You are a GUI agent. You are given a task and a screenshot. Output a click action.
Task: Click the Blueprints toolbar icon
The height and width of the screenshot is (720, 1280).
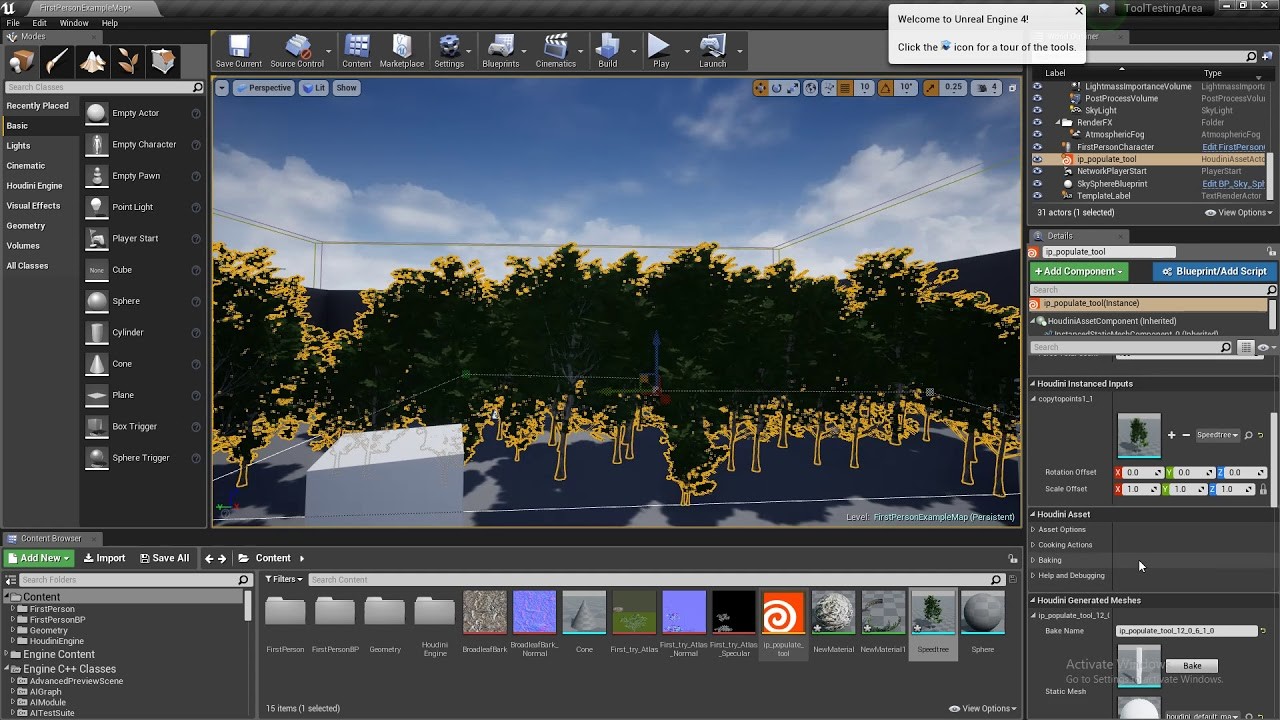(x=500, y=50)
